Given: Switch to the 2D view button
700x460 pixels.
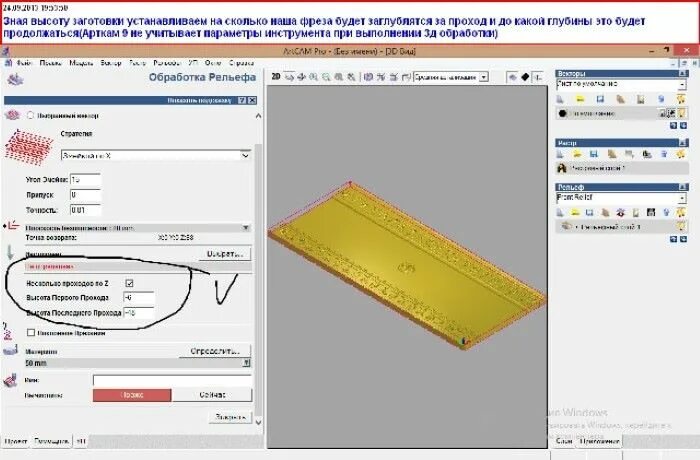Looking at the screenshot, I should 276,77.
